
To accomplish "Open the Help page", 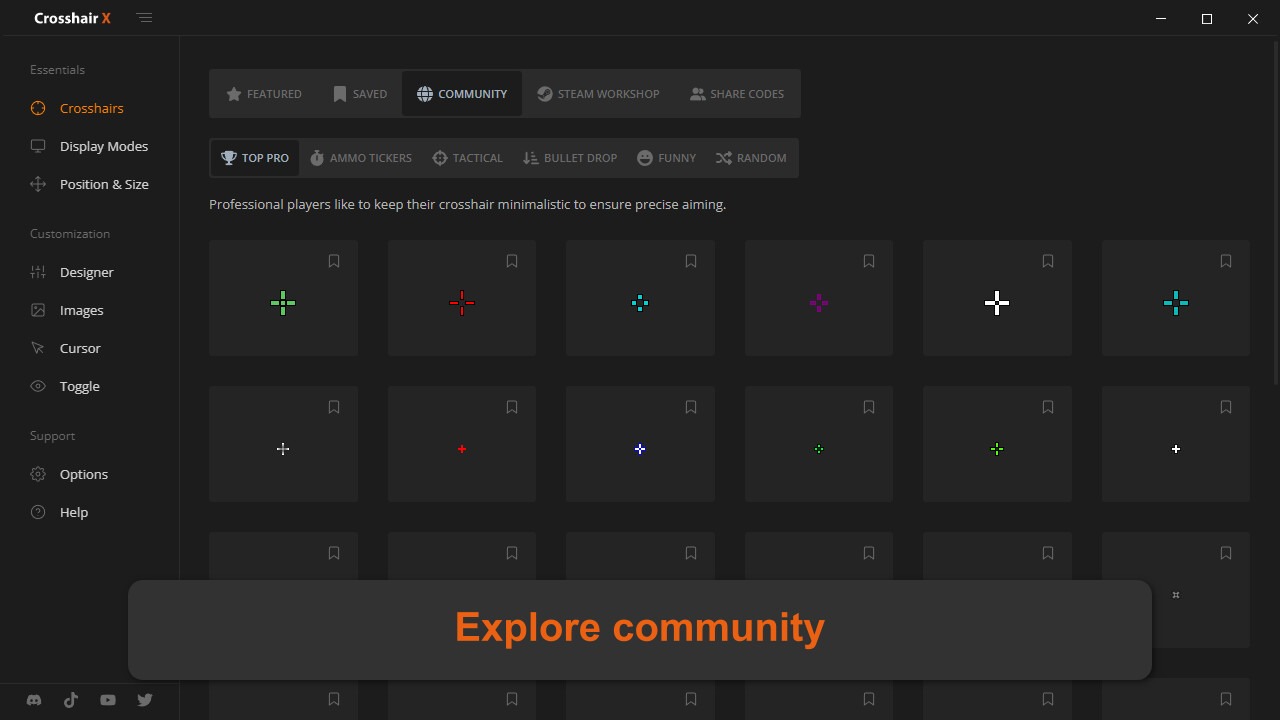I will (x=73, y=512).
